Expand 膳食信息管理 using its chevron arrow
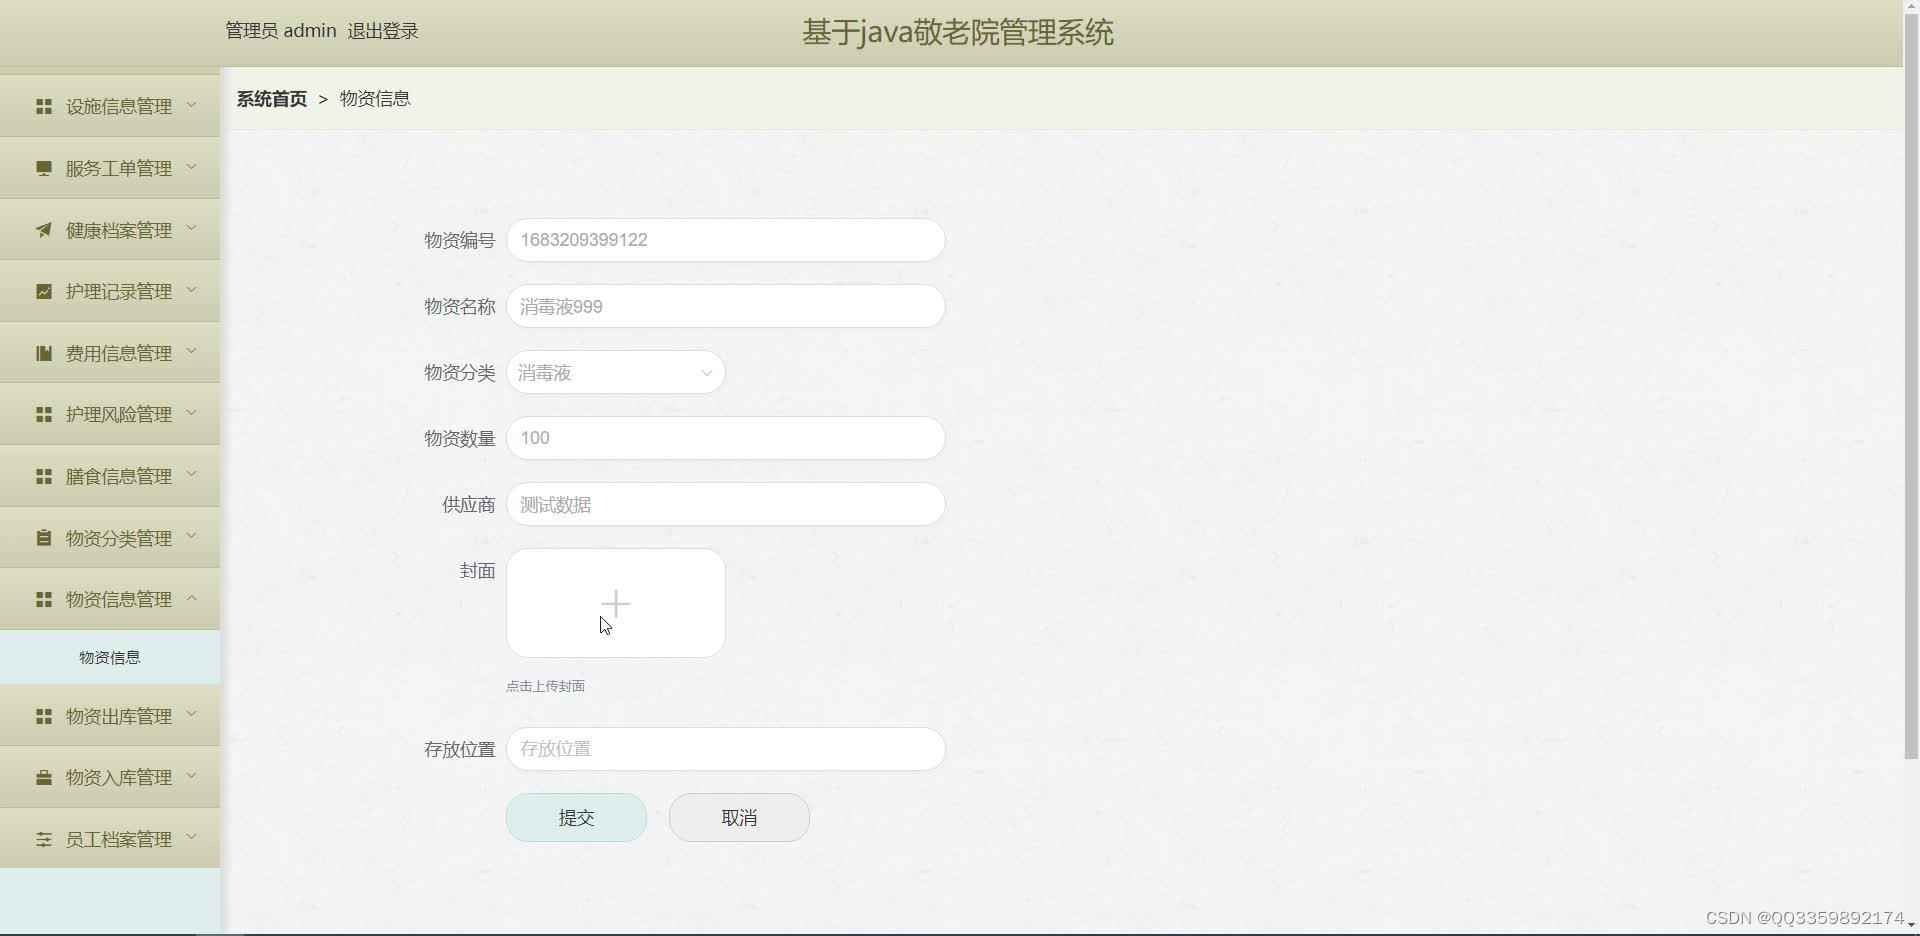The image size is (1920, 936). point(191,474)
